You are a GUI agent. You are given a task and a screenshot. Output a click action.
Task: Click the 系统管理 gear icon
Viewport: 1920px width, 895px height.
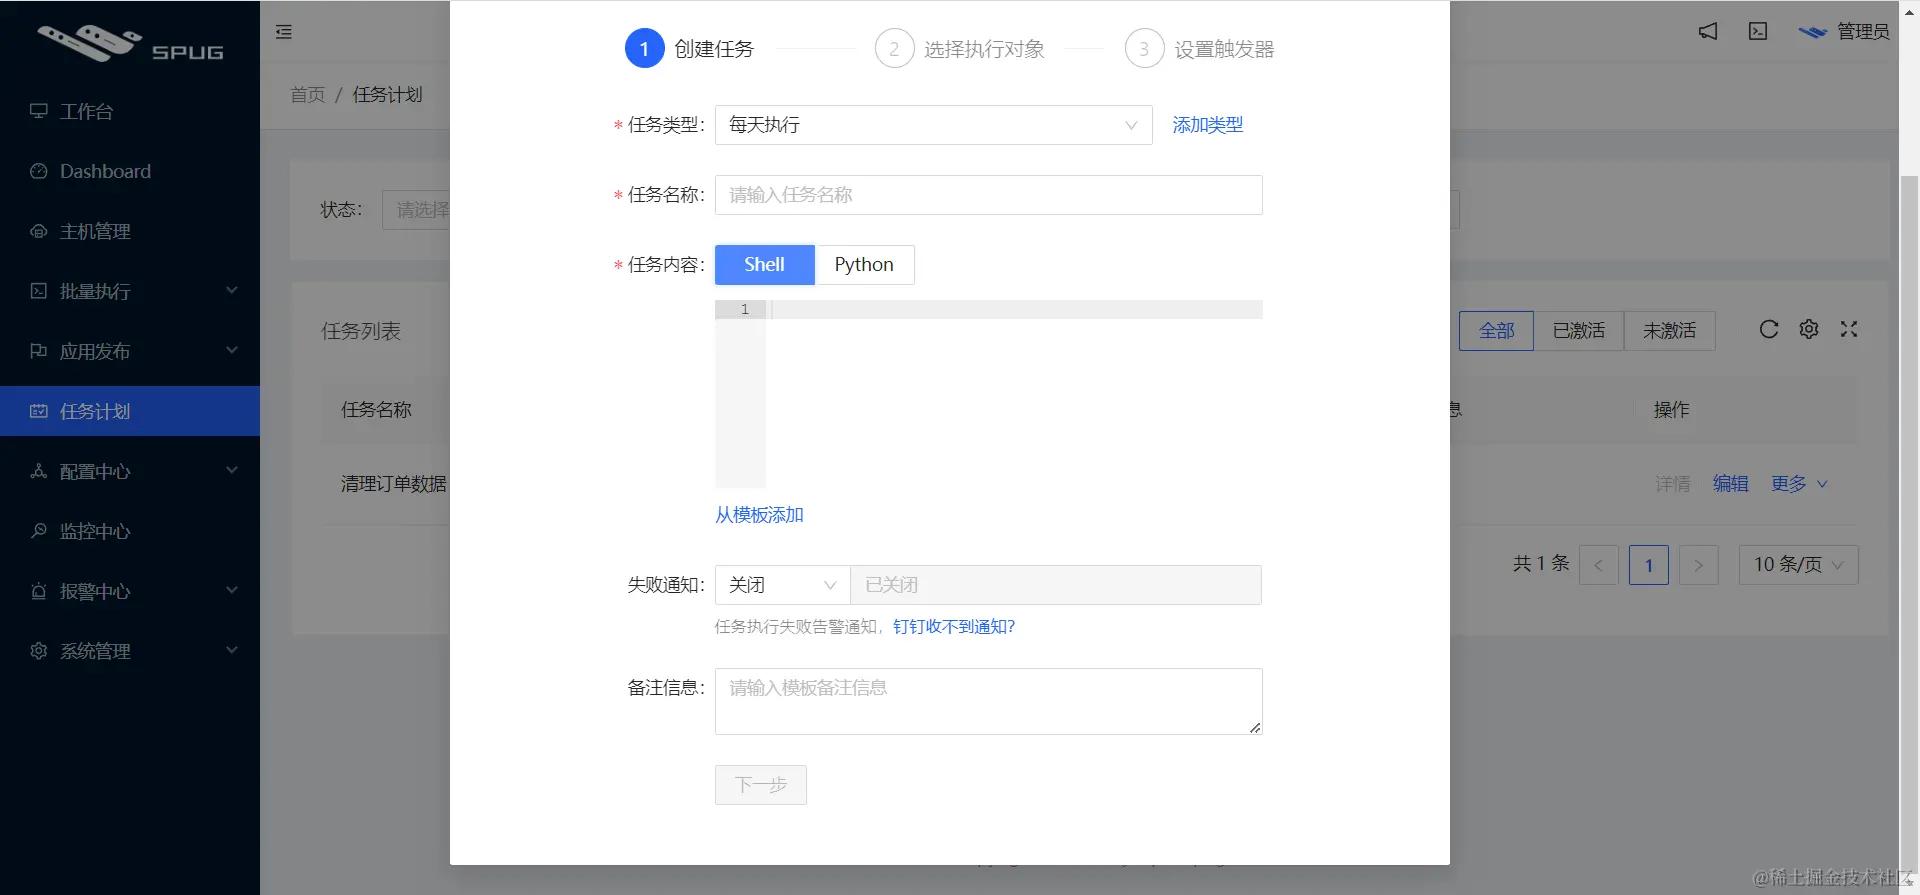(39, 651)
